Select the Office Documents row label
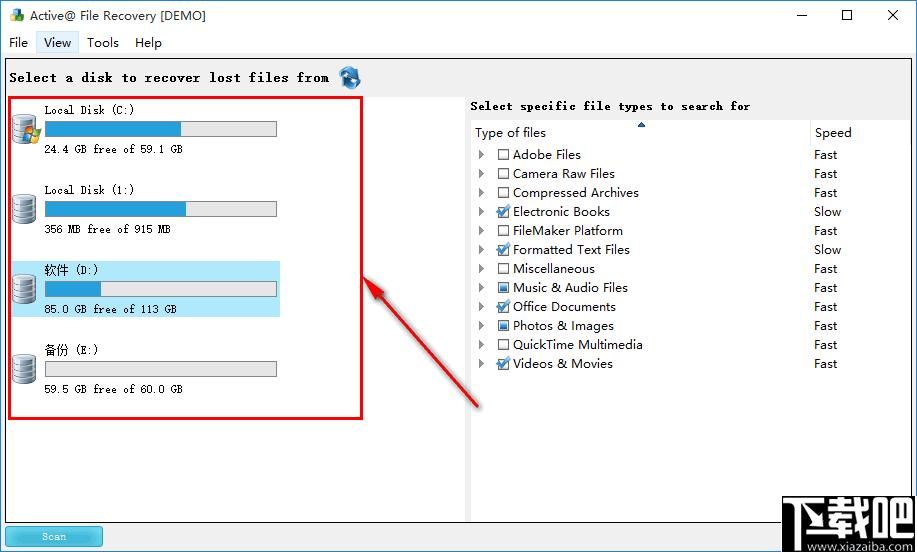 pyautogui.click(x=564, y=307)
